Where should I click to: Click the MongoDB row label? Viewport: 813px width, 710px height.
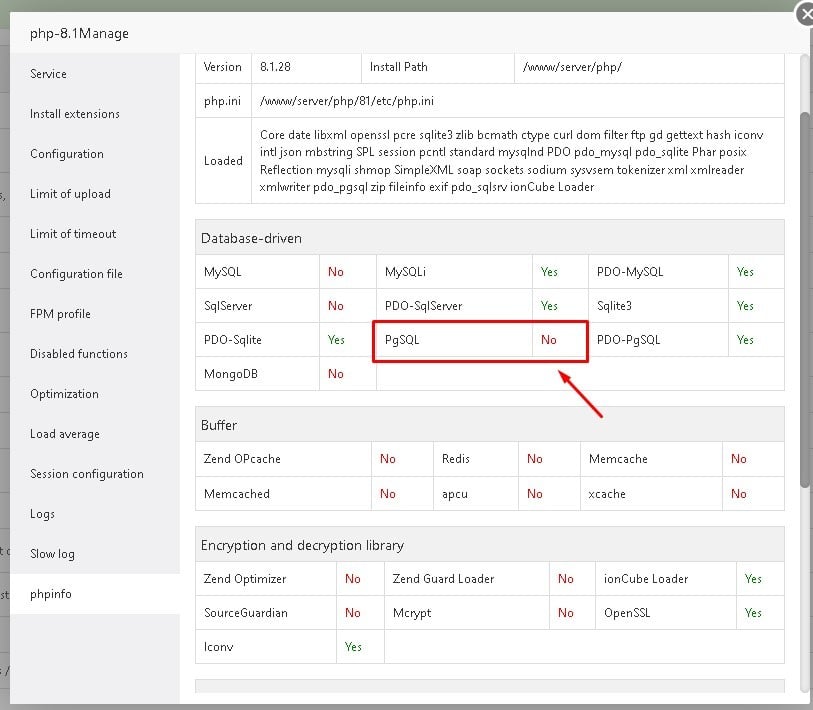coord(229,374)
